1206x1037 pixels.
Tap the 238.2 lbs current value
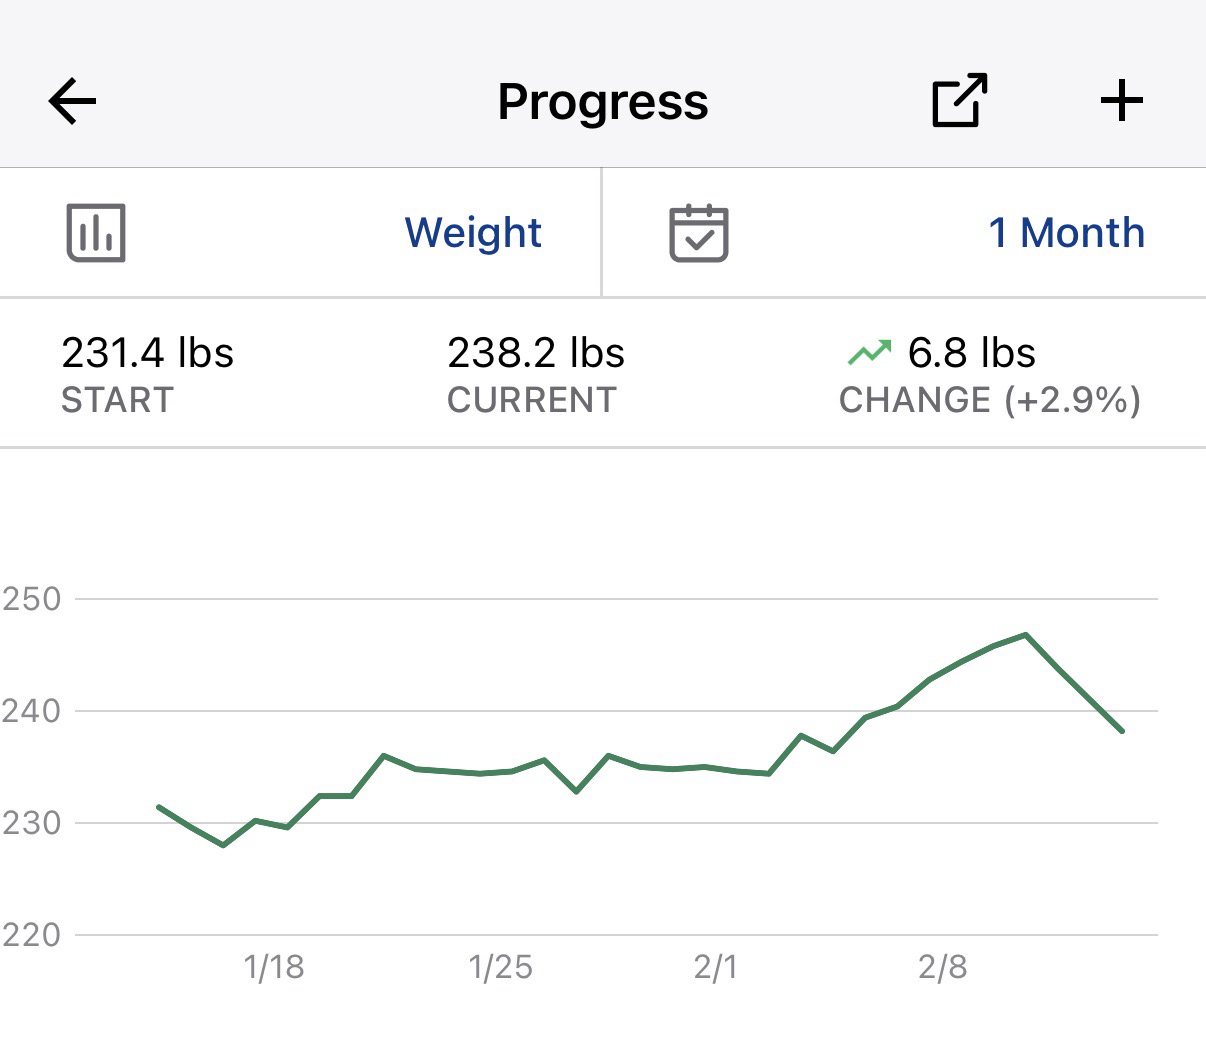[536, 353]
